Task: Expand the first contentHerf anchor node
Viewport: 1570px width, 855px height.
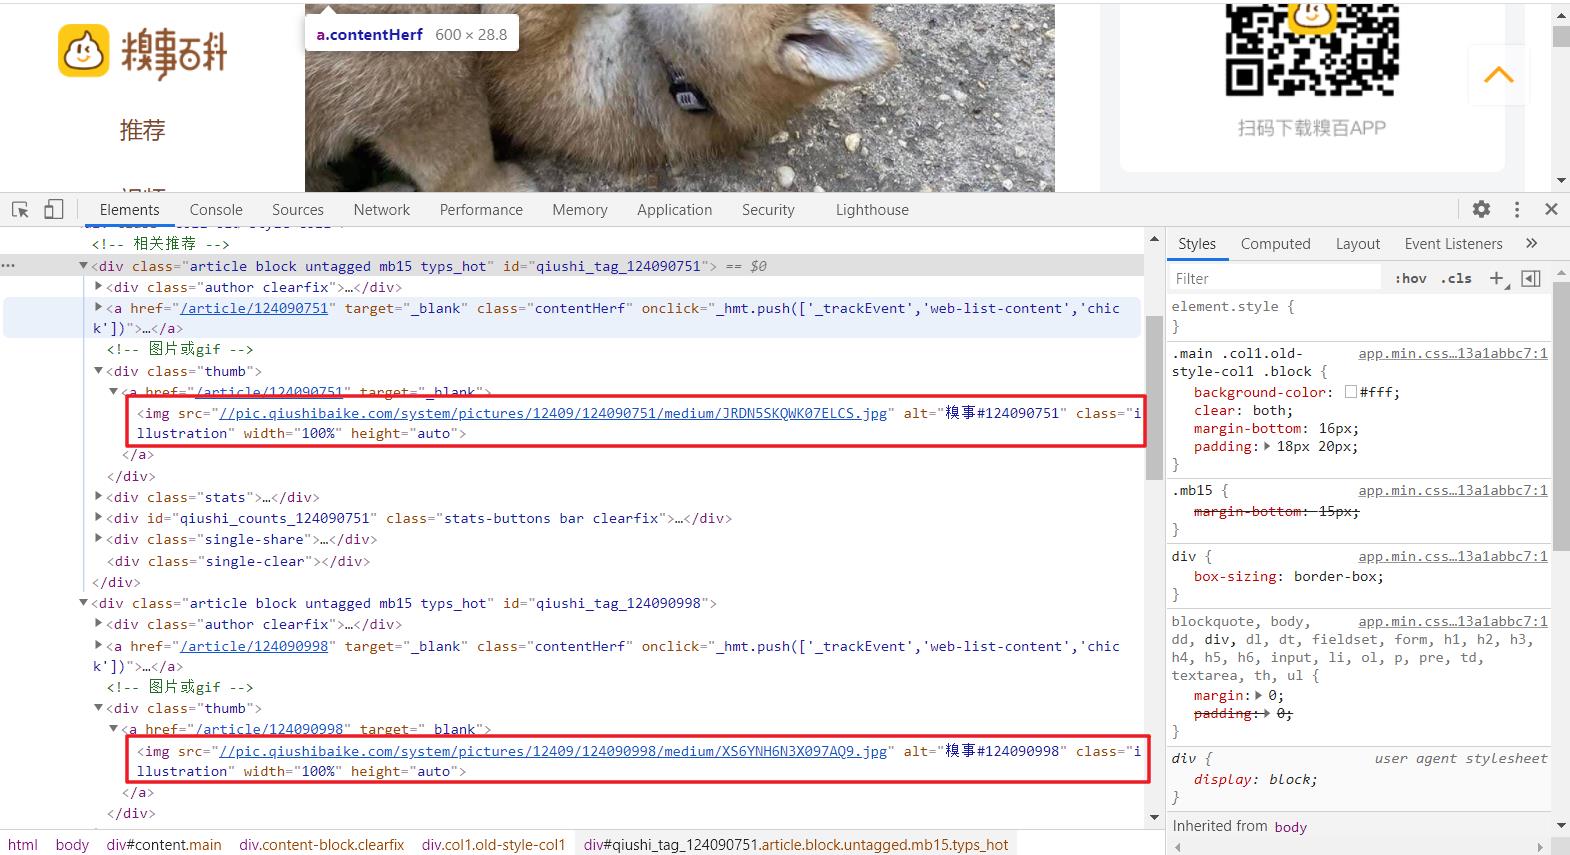Action: tap(99, 308)
